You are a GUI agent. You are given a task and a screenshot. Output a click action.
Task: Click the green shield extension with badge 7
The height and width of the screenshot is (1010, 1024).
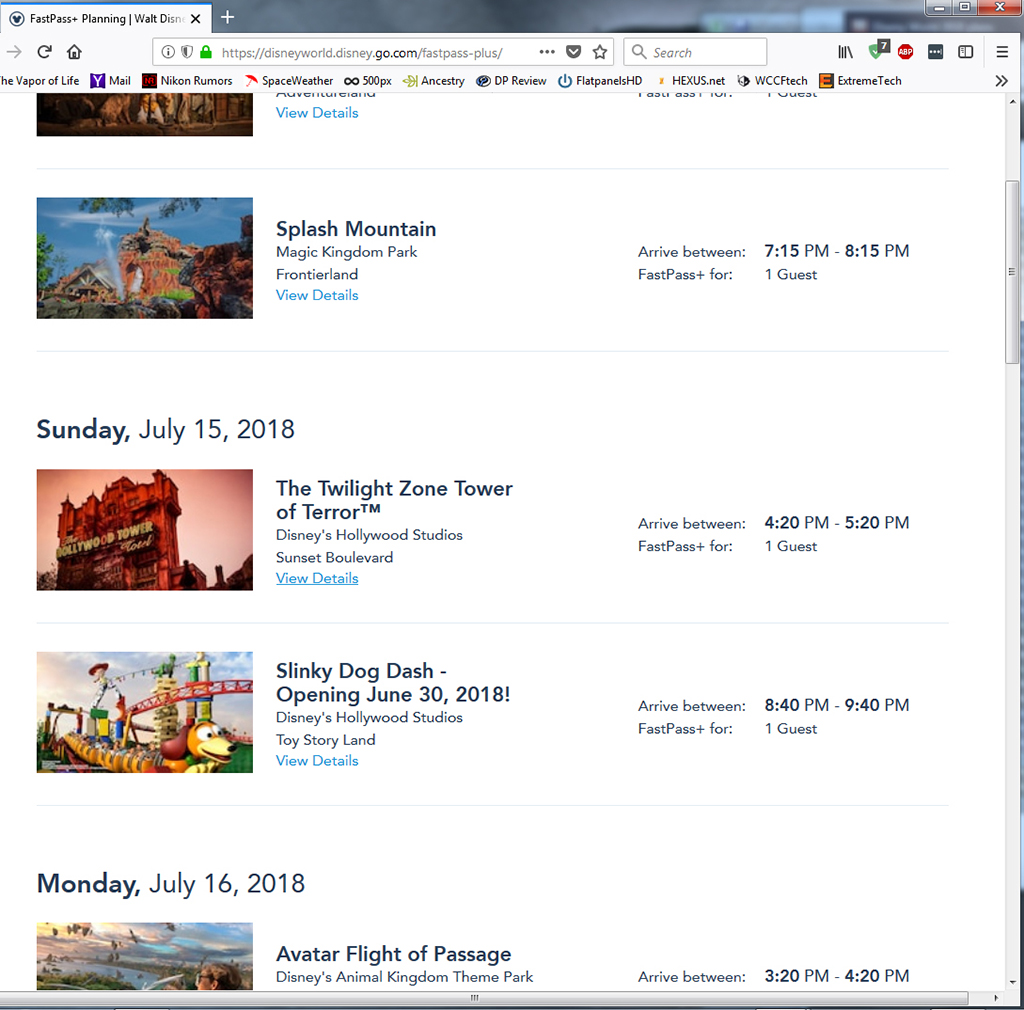coord(878,50)
